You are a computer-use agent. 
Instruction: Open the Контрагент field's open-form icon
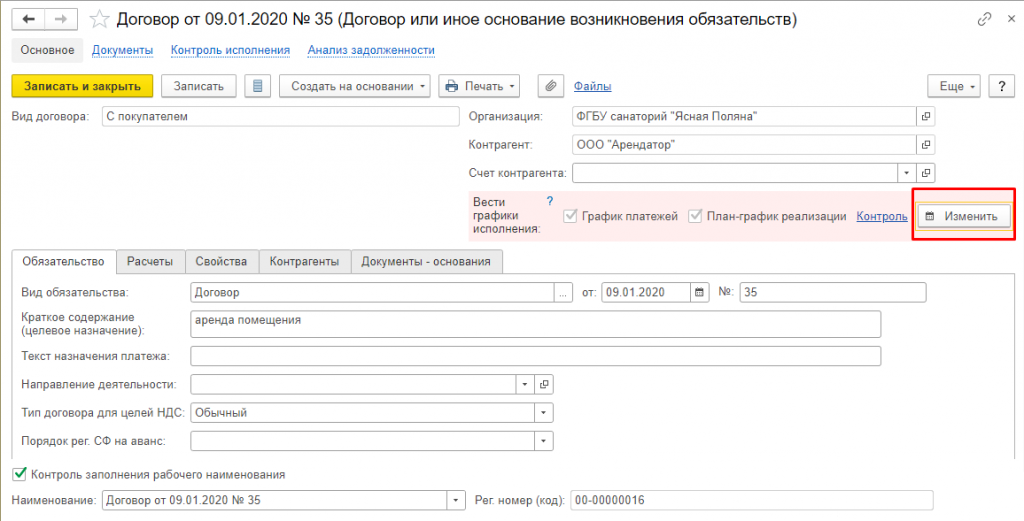click(926, 145)
